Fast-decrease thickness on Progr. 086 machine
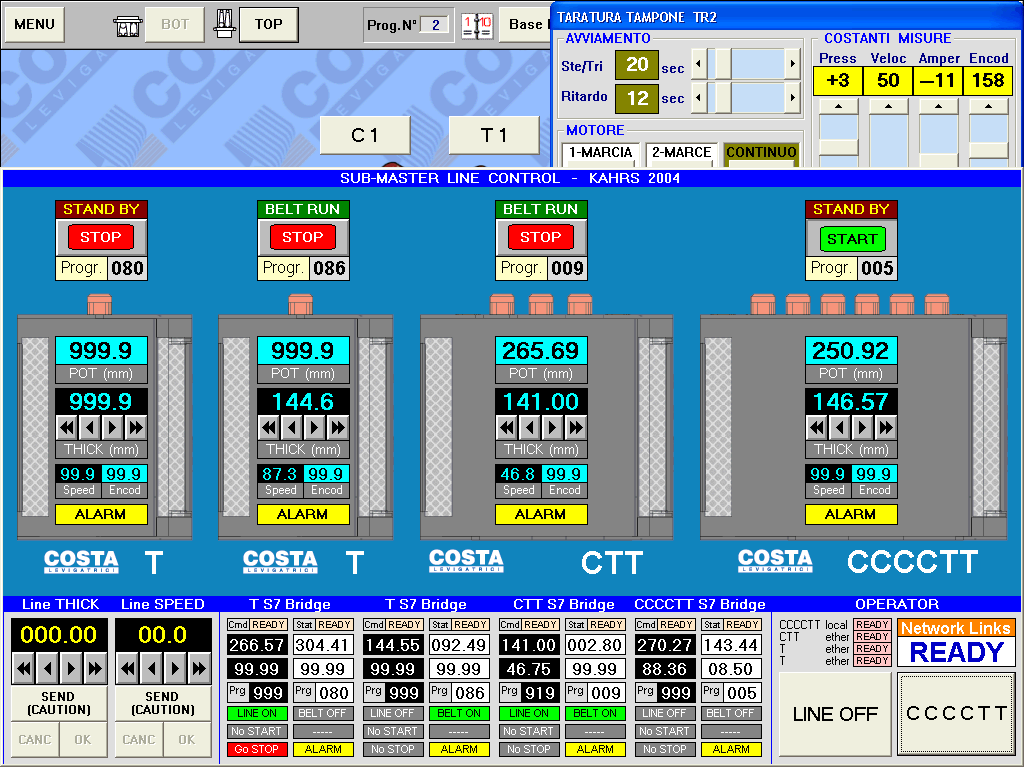The height and width of the screenshot is (767, 1024). (268, 428)
